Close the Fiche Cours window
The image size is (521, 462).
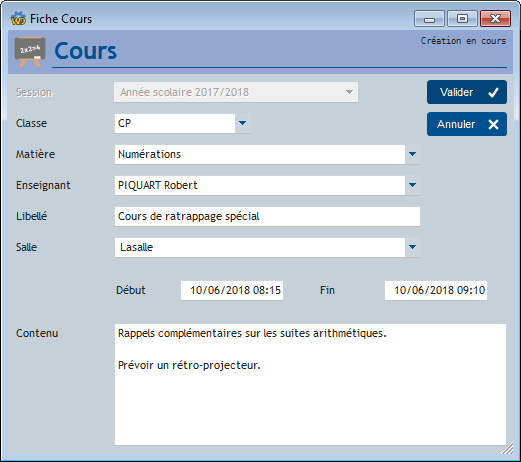495,18
